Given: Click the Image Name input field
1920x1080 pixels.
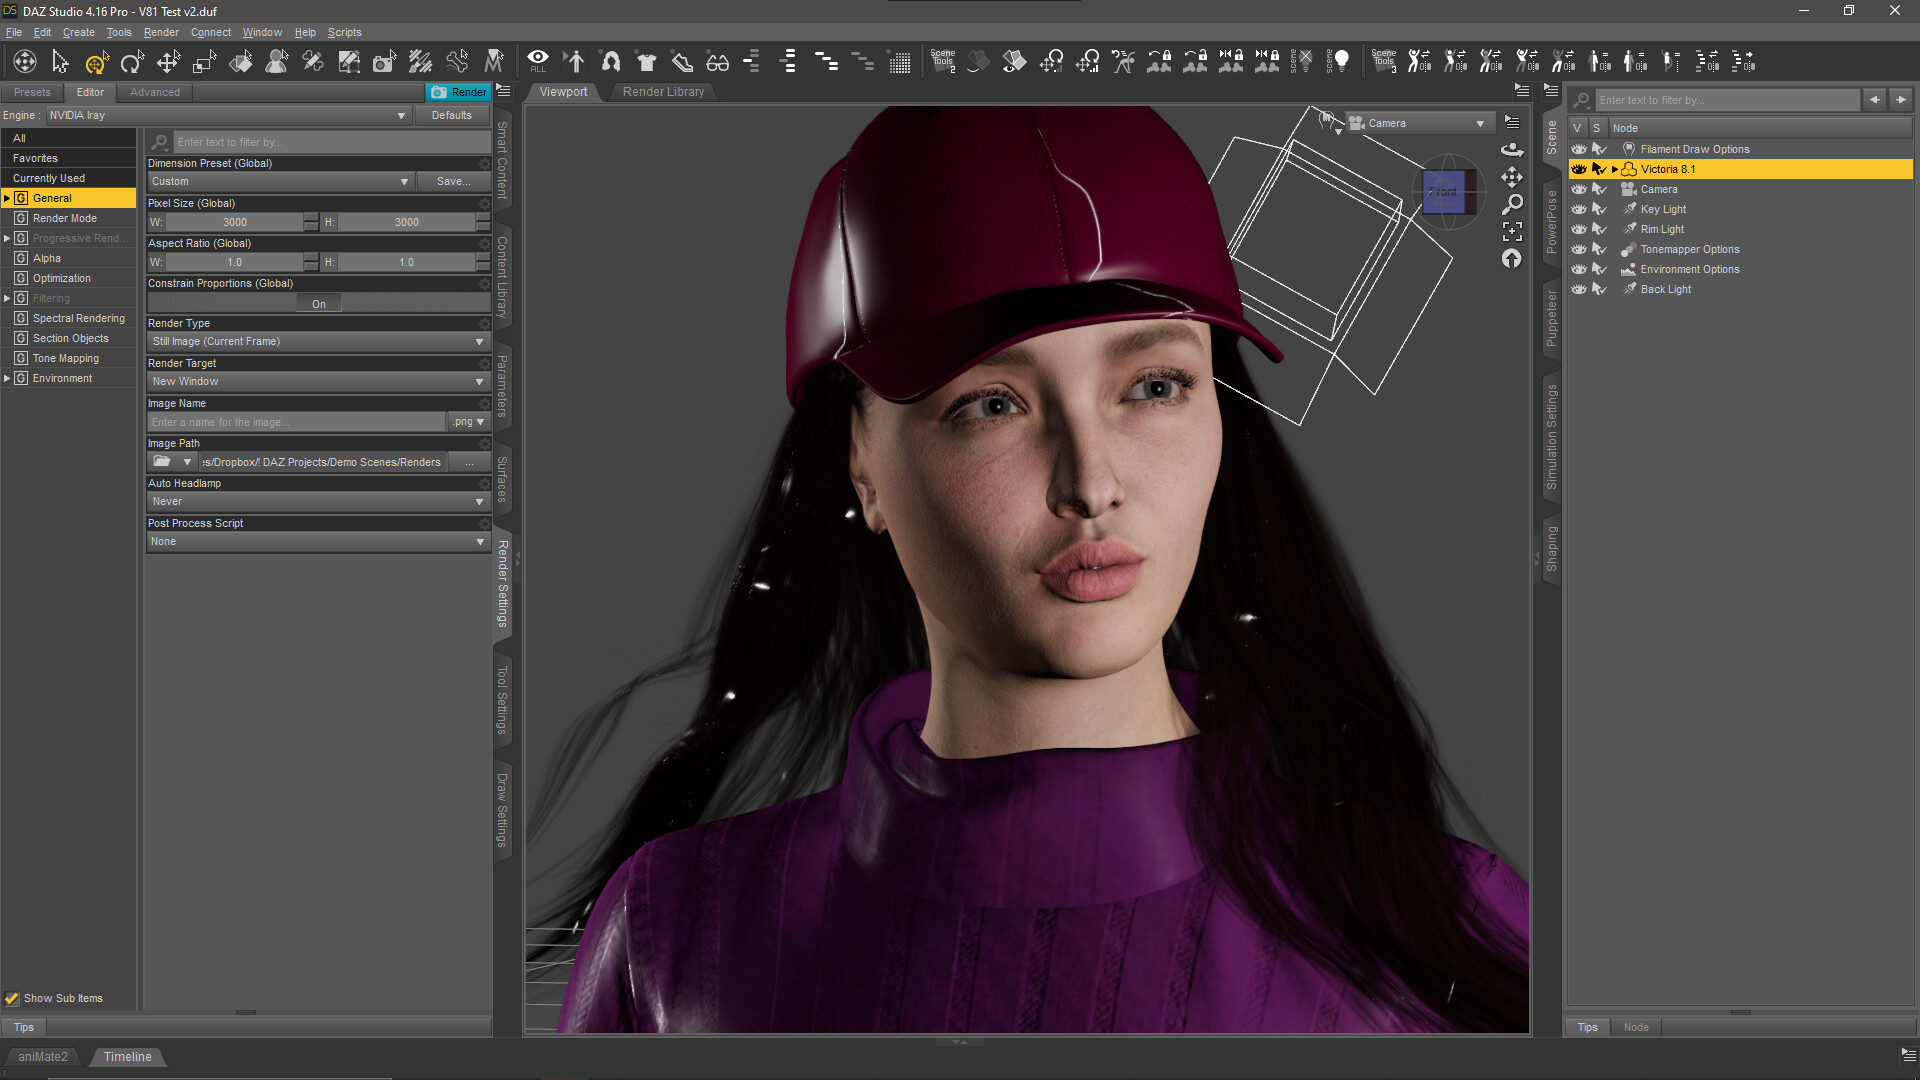Looking at the screenshot, I should click(x=296, y=422).
